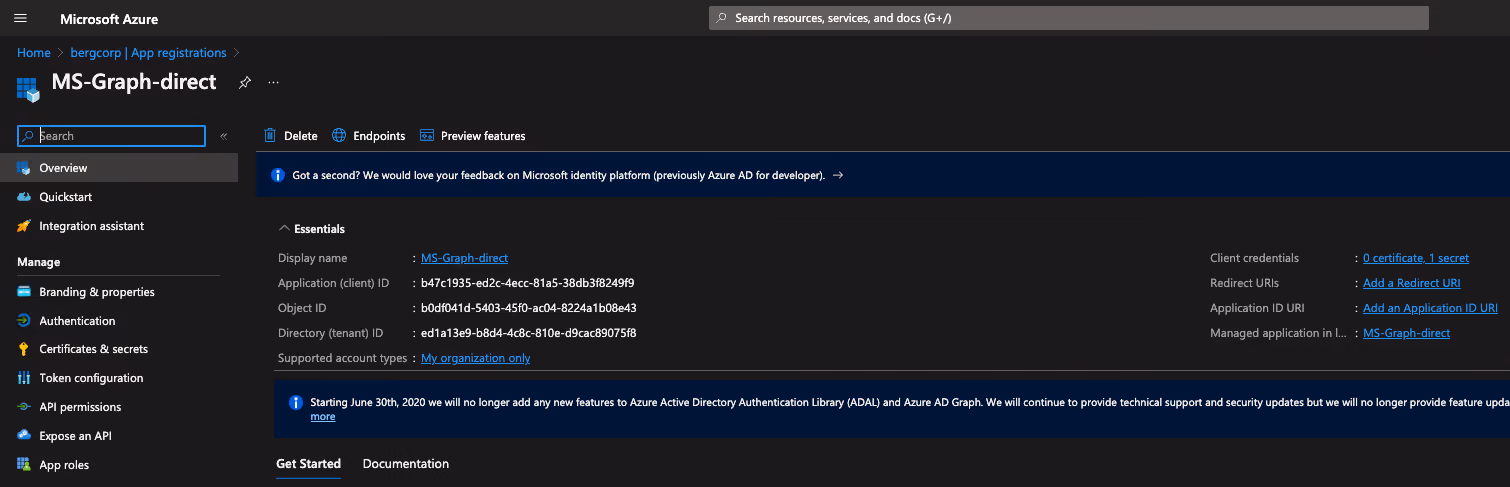Click Add a Redirect URI link
Image resolution: width=1510 pixels, height=487 pixels.
click(1411, 283)
